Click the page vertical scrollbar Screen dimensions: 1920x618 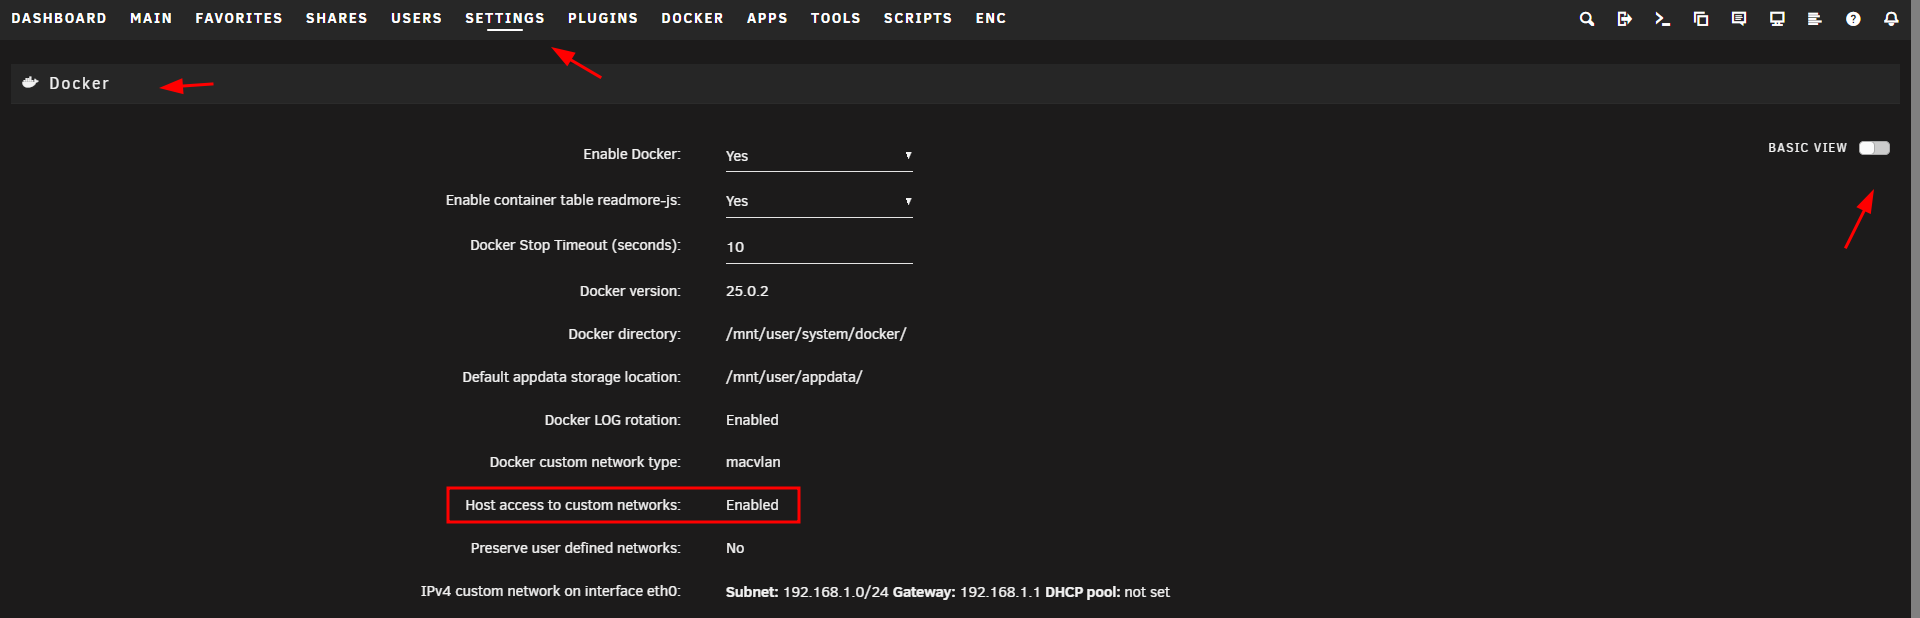(x=1915, y=309)
